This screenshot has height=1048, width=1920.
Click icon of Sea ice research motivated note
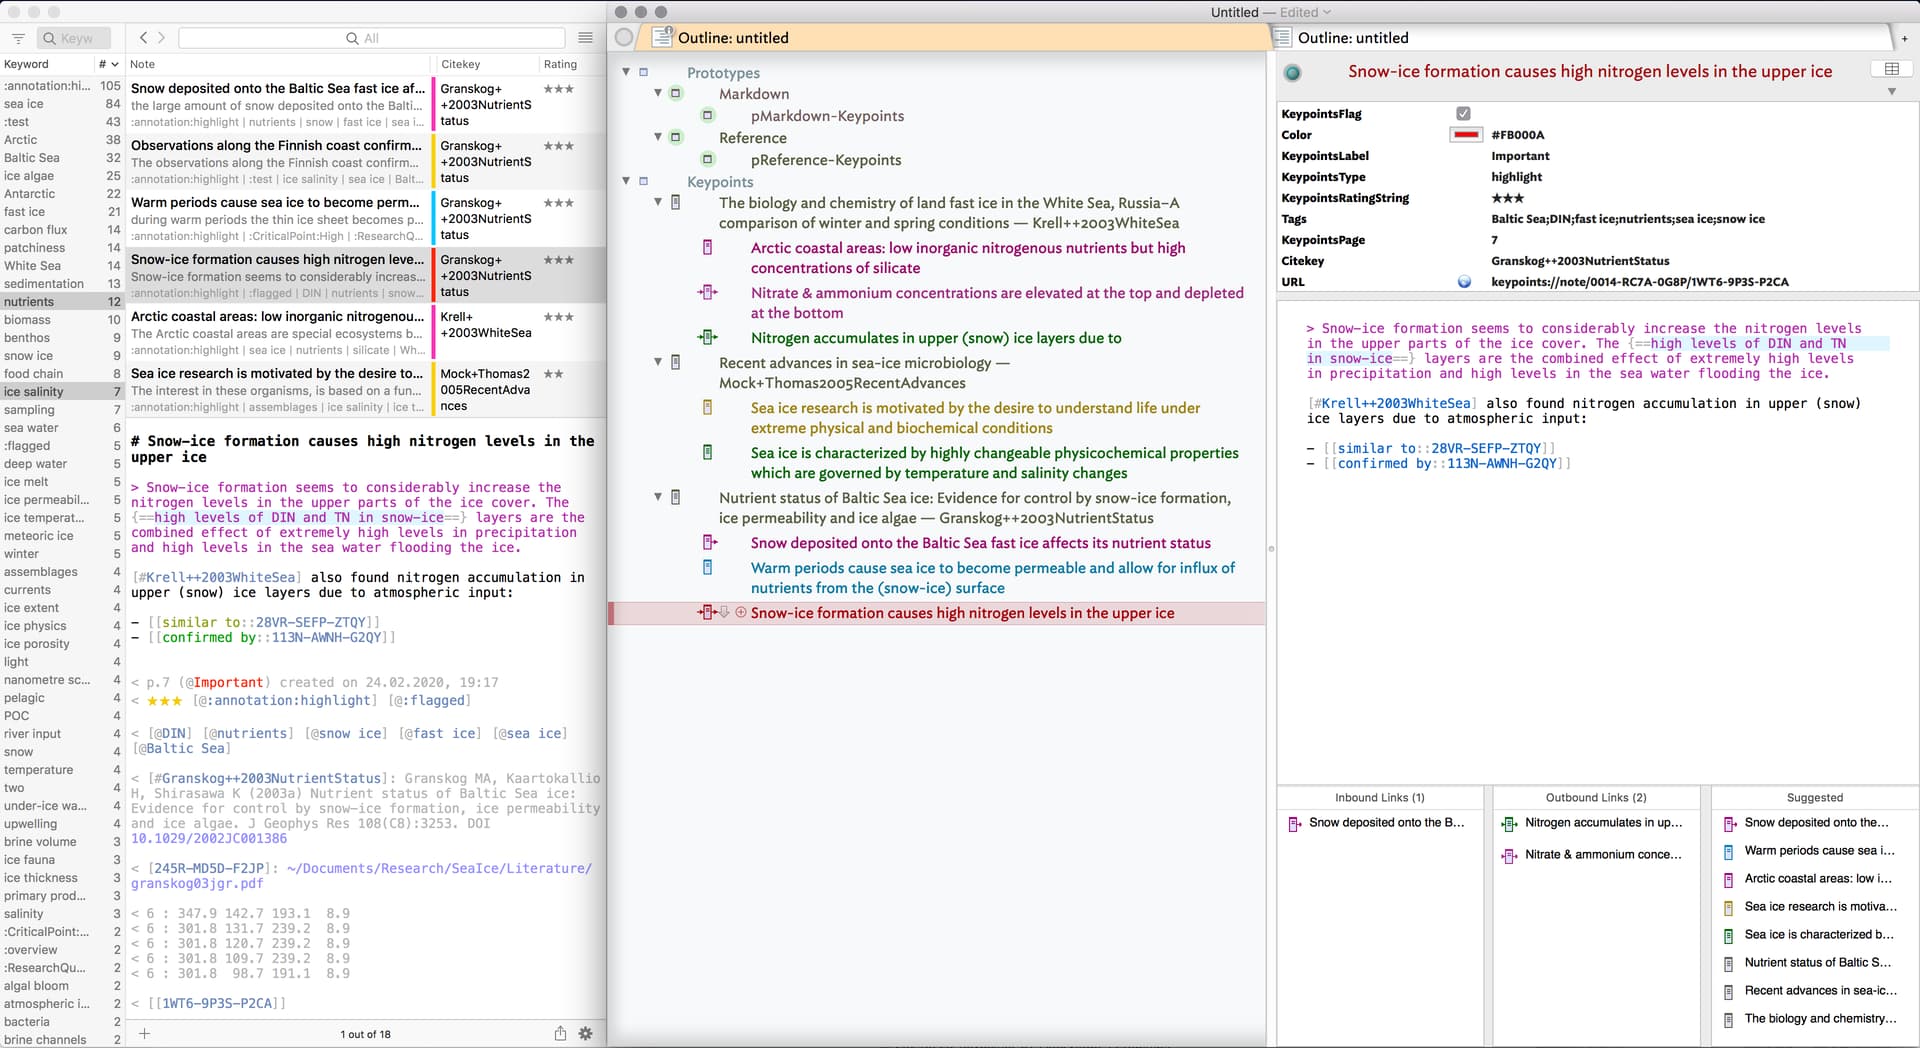click(708, 407)
